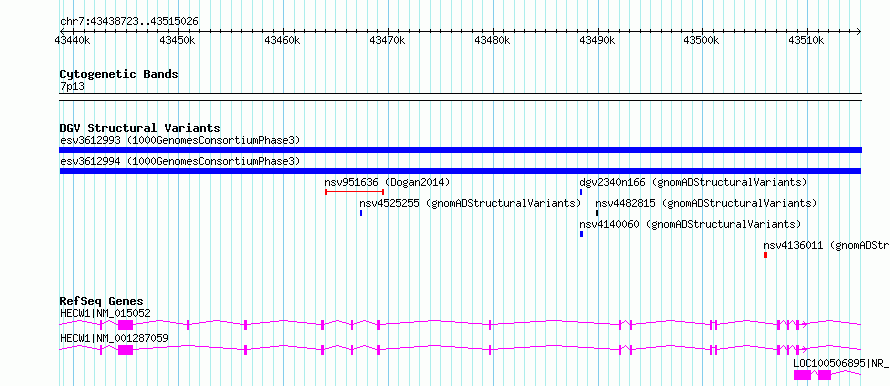Click the HECW1|NM_001287059 gene label

tap(114, 338)
